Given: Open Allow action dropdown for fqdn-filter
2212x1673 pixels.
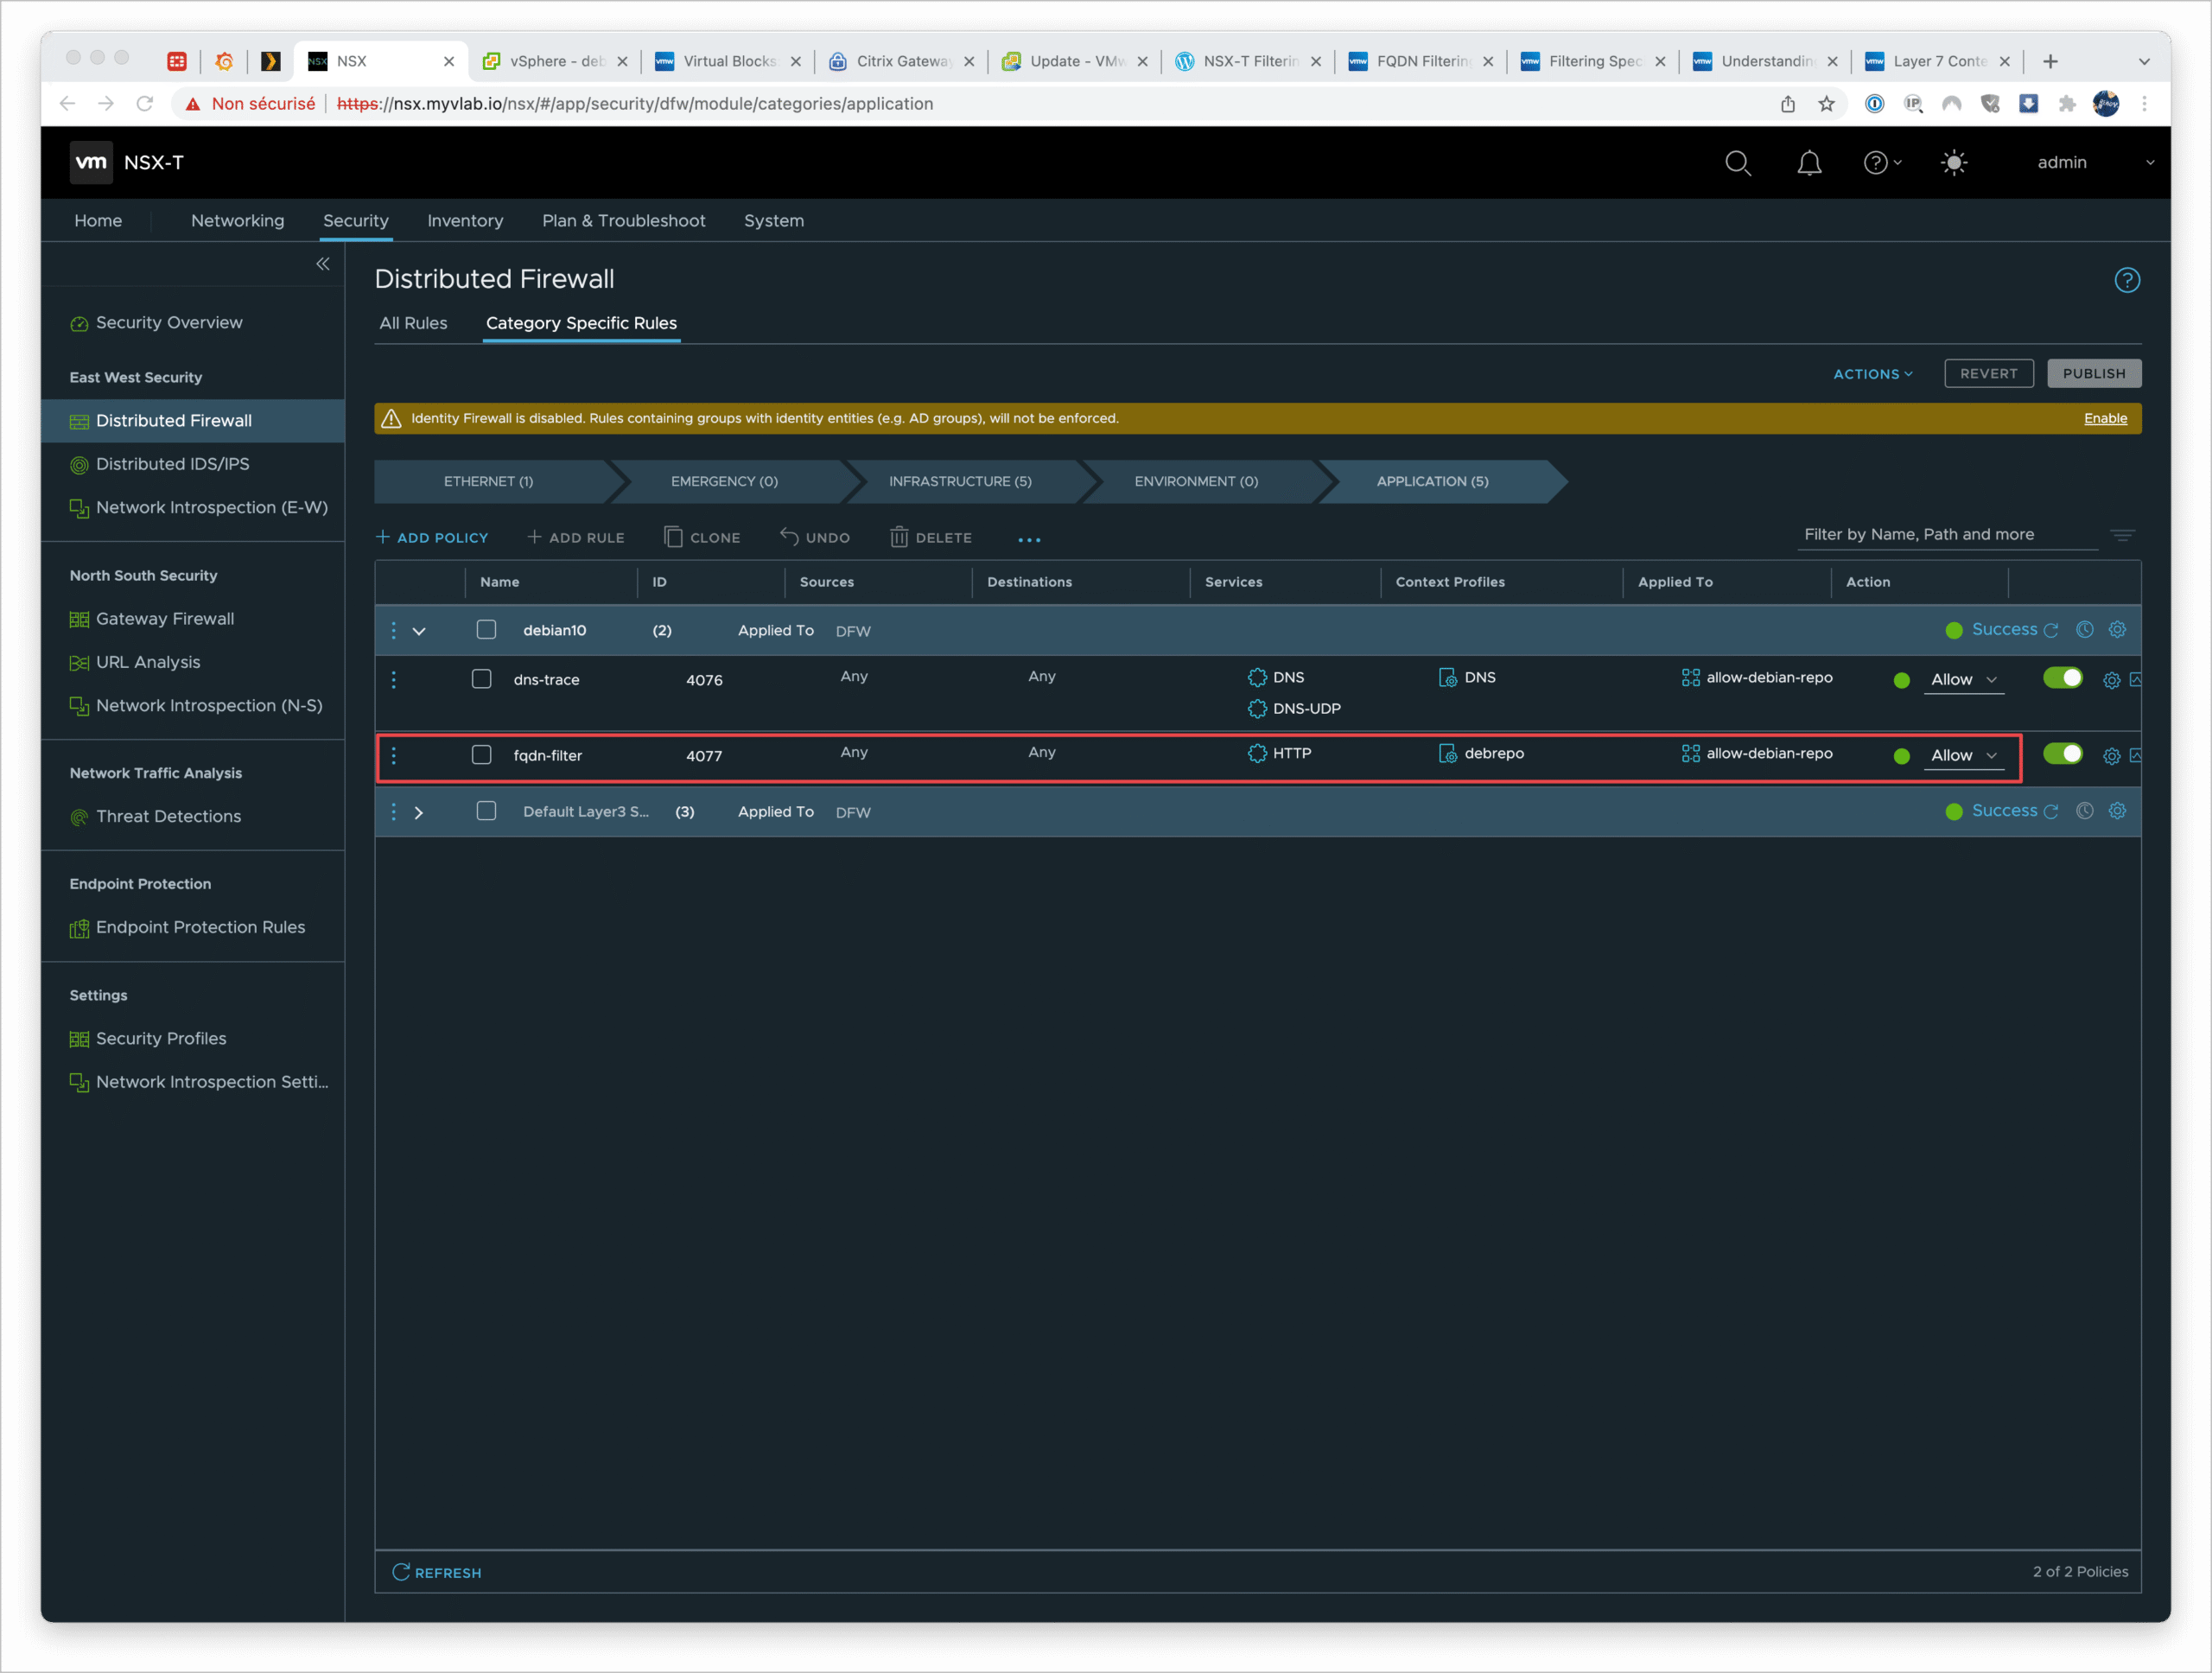Looking at the screenshot, I should (1963, 756).
